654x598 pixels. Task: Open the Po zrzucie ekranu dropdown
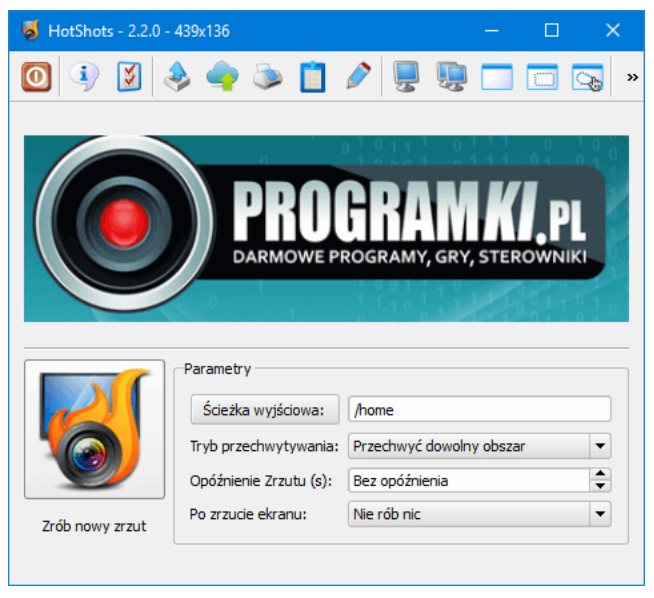(x=480, y=514)
